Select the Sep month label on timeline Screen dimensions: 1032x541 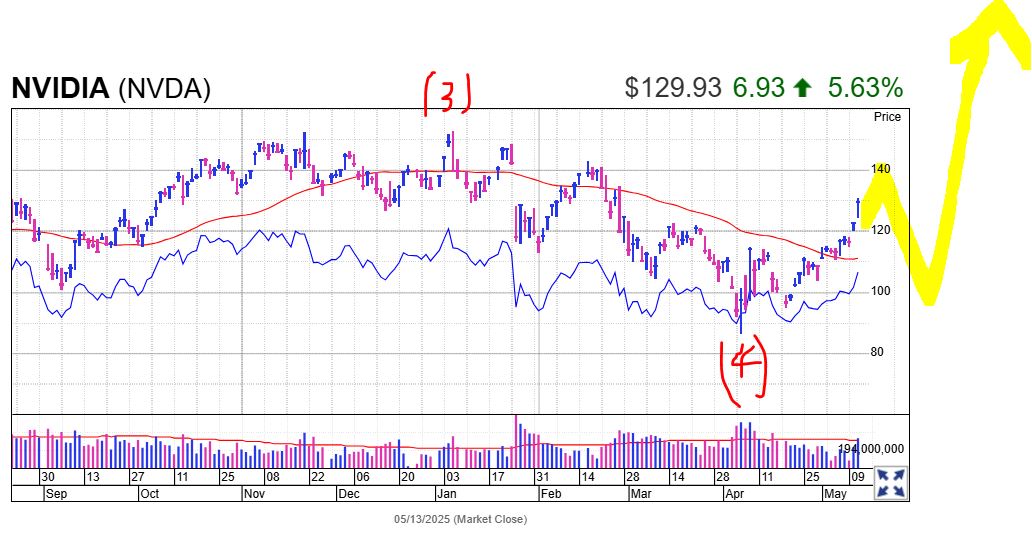[56, 494]
